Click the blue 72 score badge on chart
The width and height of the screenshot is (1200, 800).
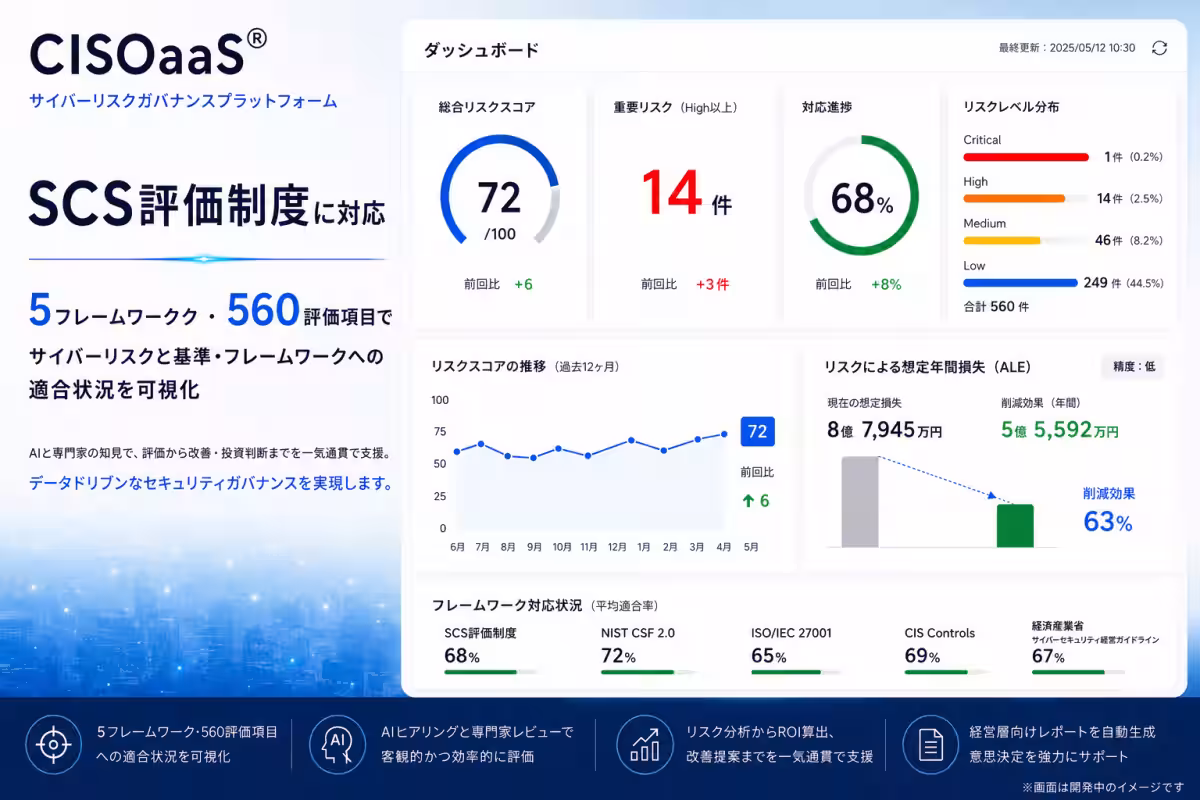[x=757, y=432]
